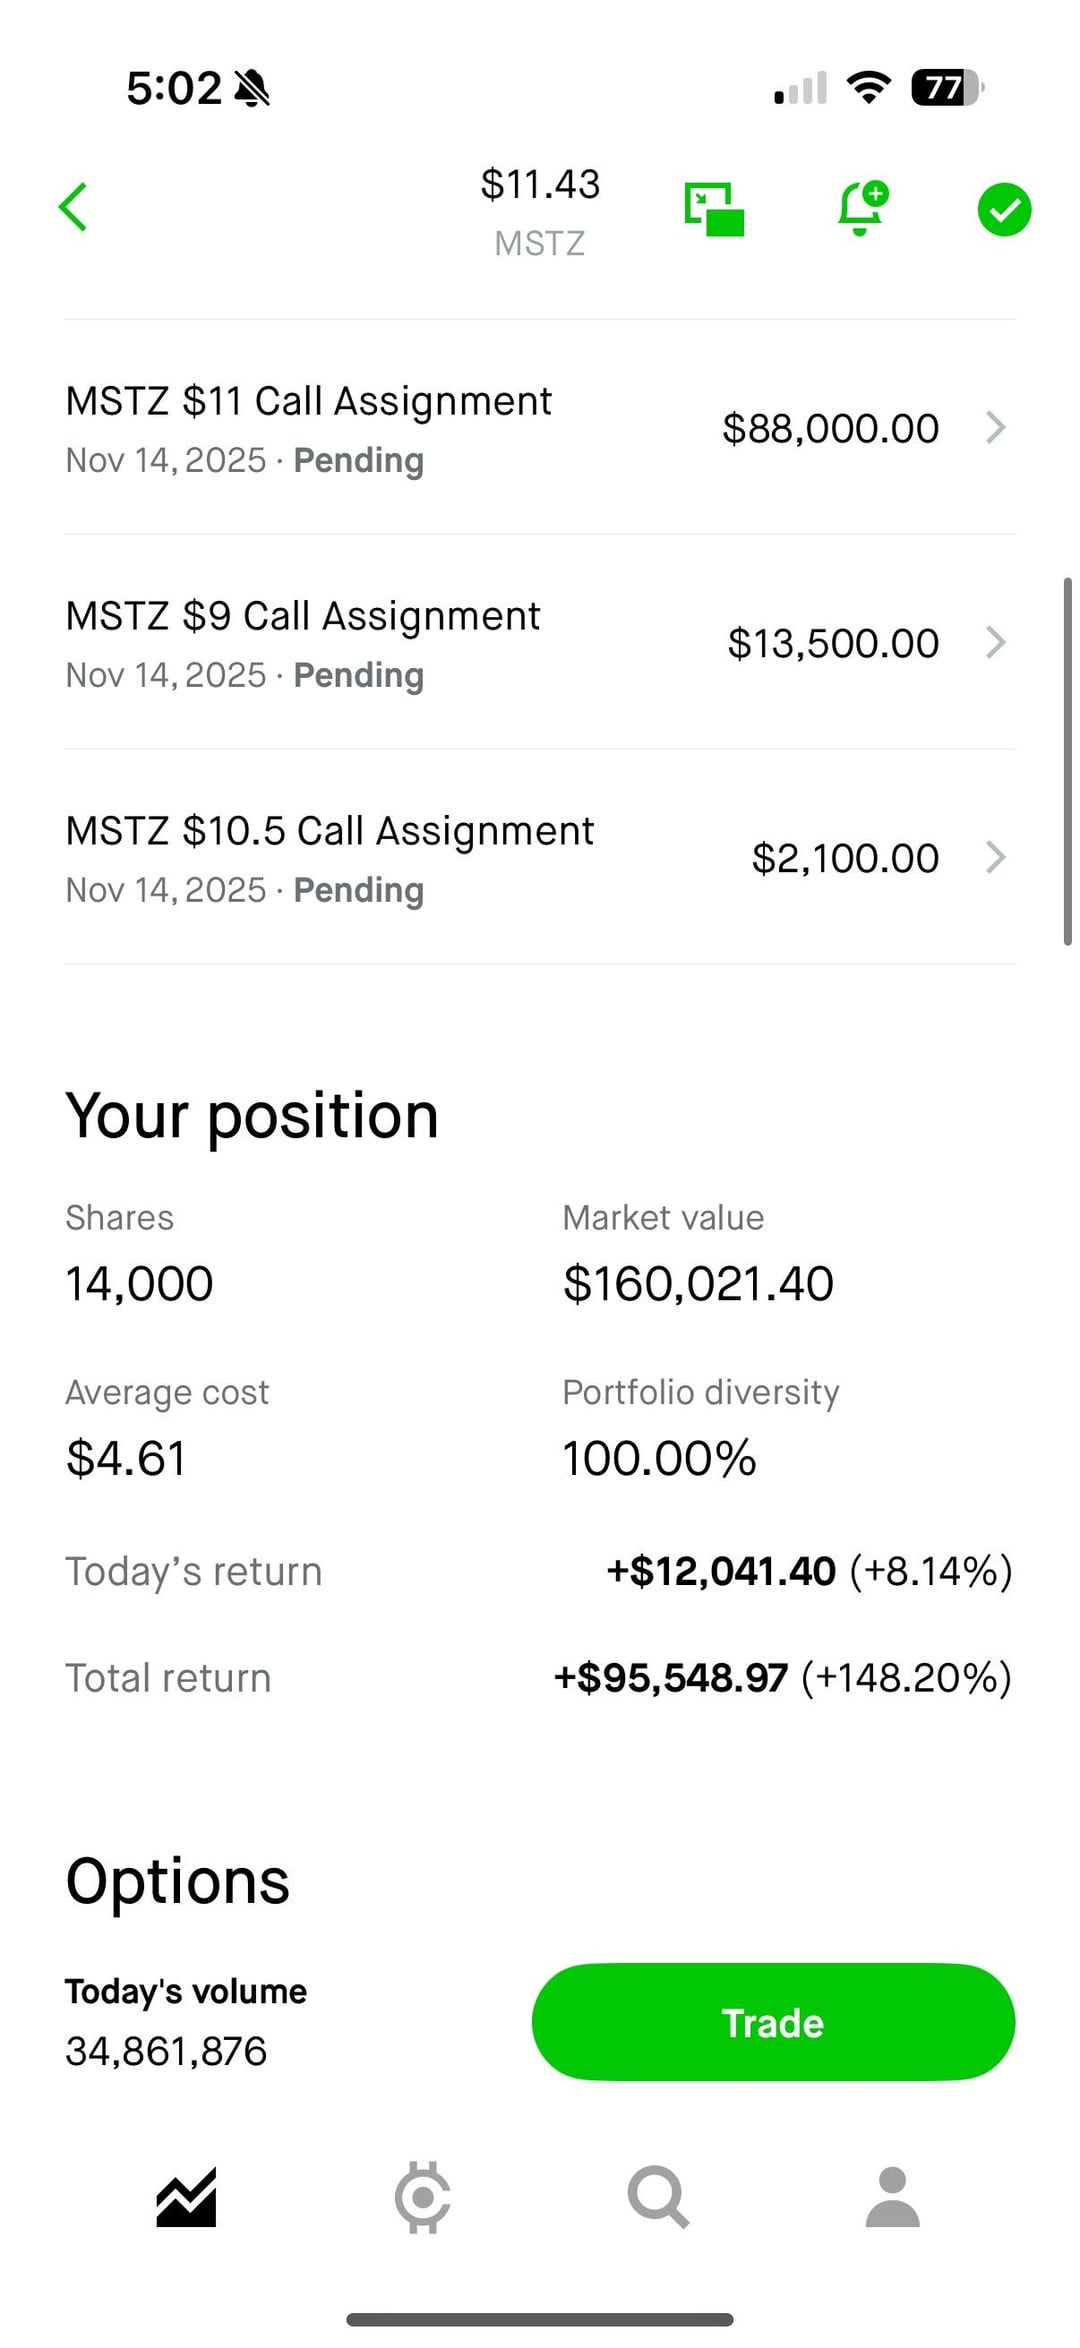Image resolution: width=1080 pixels, height=2348 pixels.
Task: Open the account profile tab icon
Action: (x=892, y=2197)
